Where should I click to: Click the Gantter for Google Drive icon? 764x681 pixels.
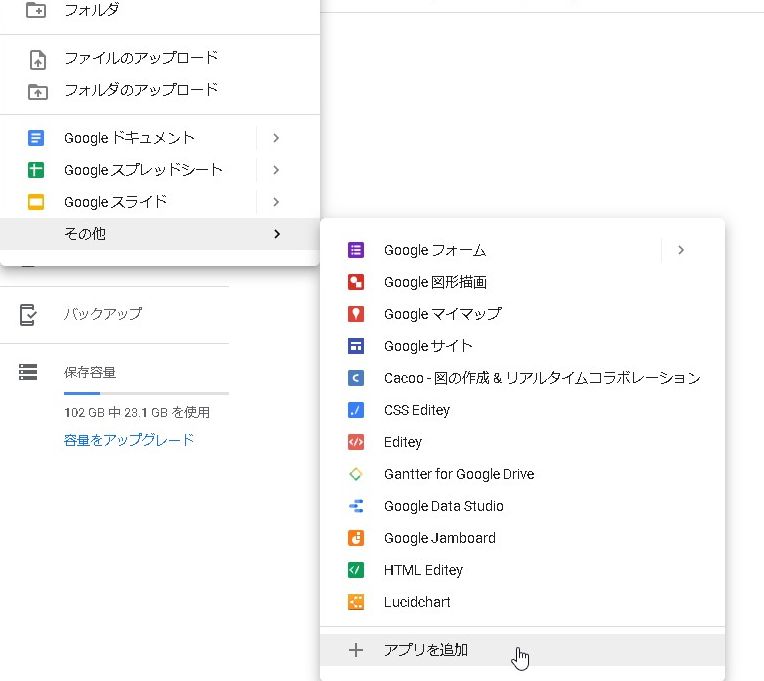pyautogui.click(x=355, y=474)
